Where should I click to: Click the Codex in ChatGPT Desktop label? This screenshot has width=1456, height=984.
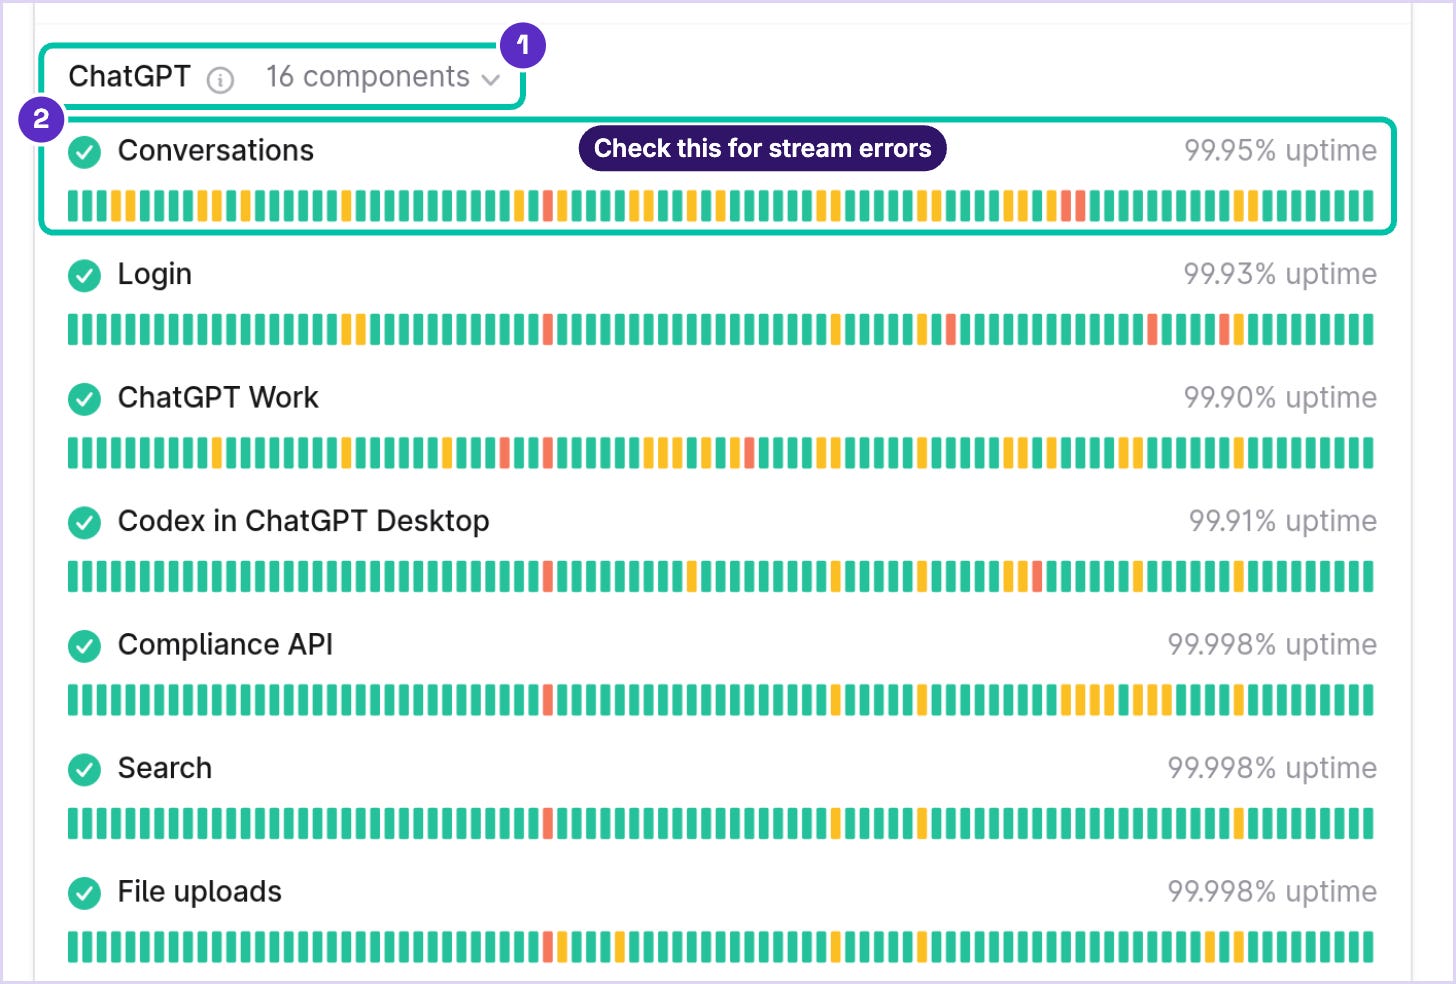(304, 521)
